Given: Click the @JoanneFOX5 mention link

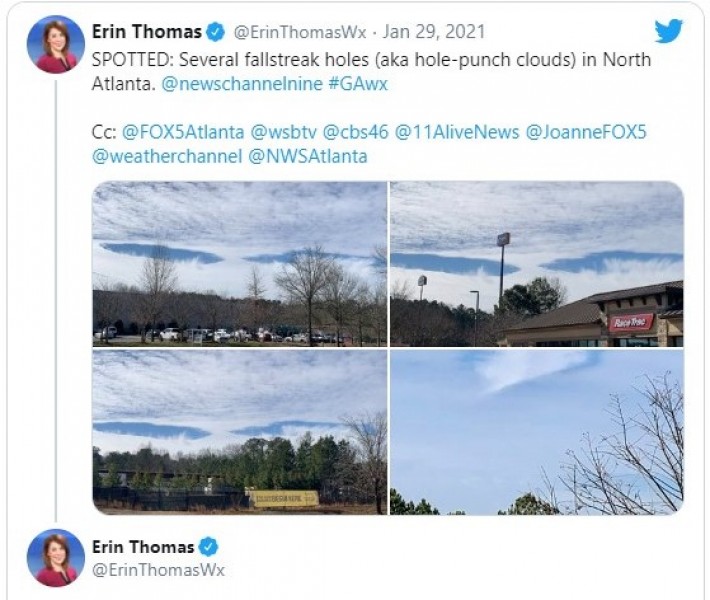Looking at the screenshot, I should (586, 132).
